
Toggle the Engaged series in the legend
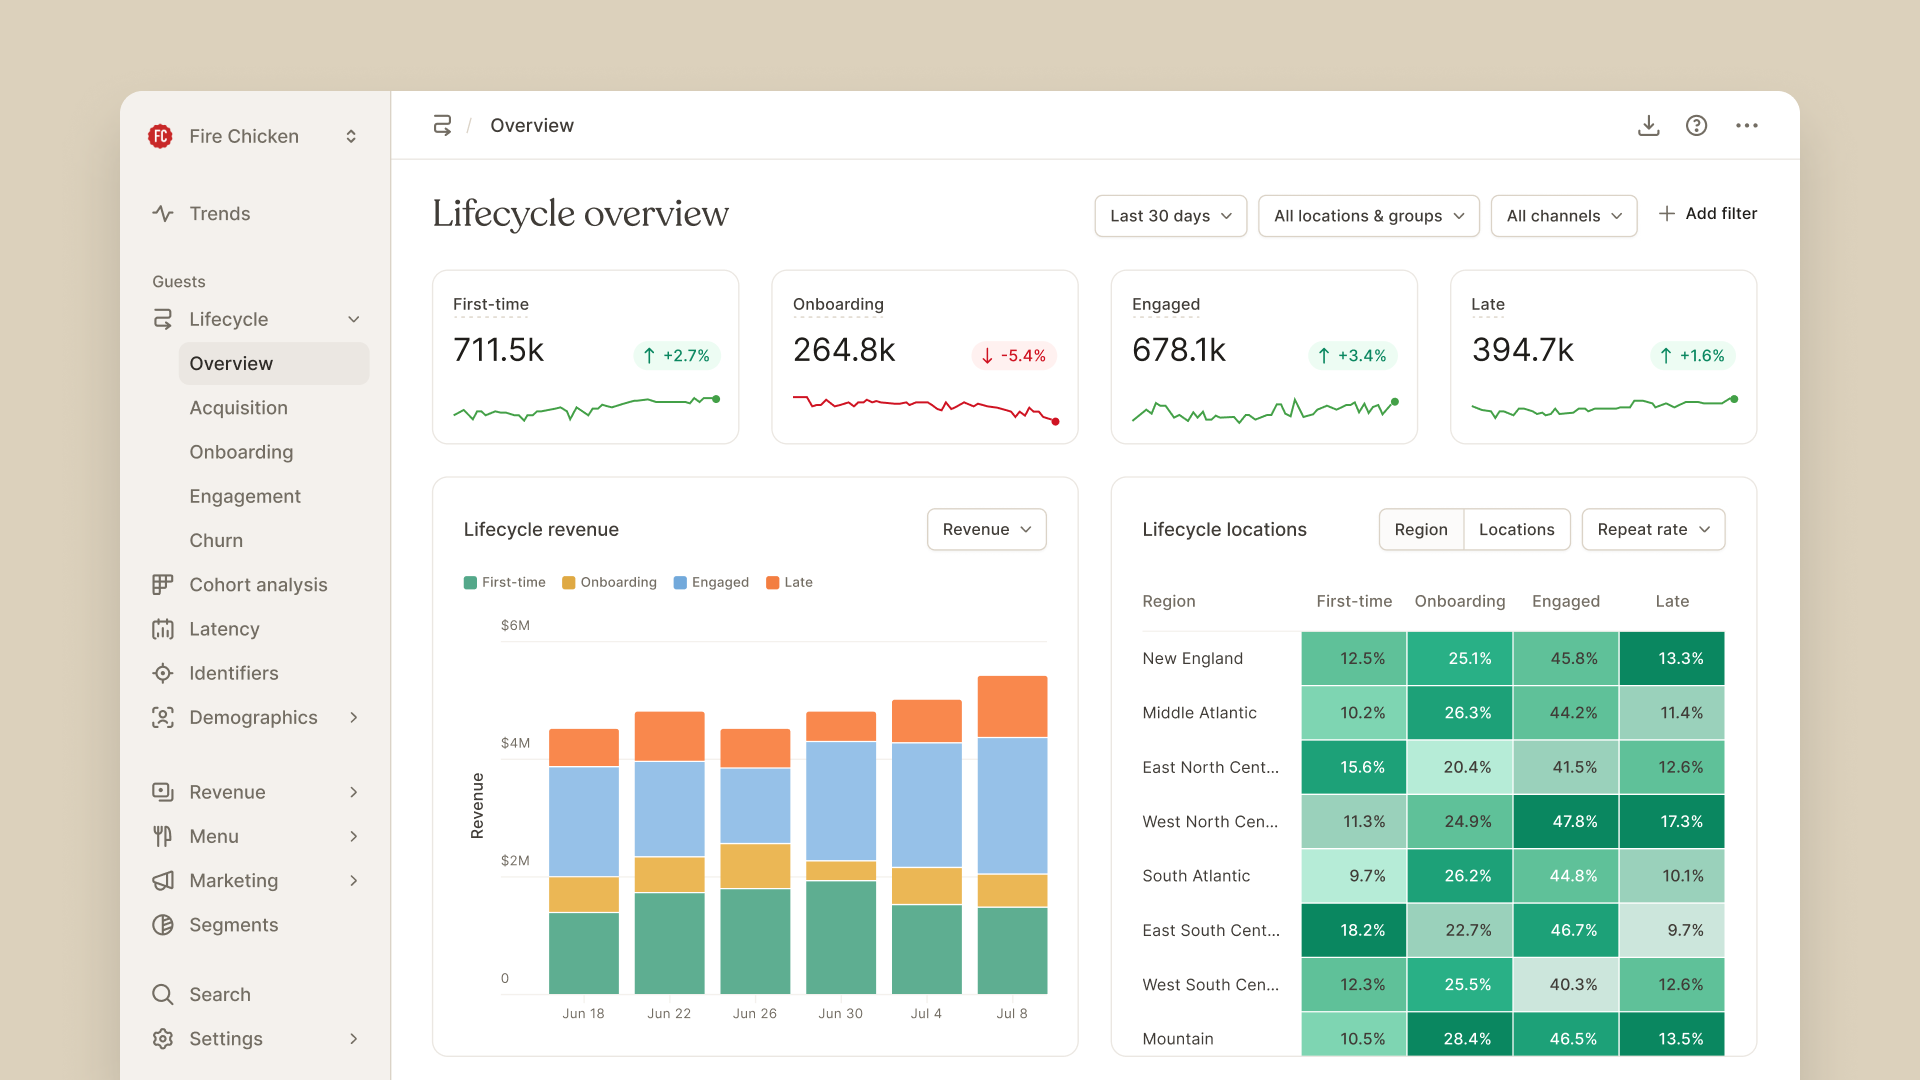[x=711, y=583]
